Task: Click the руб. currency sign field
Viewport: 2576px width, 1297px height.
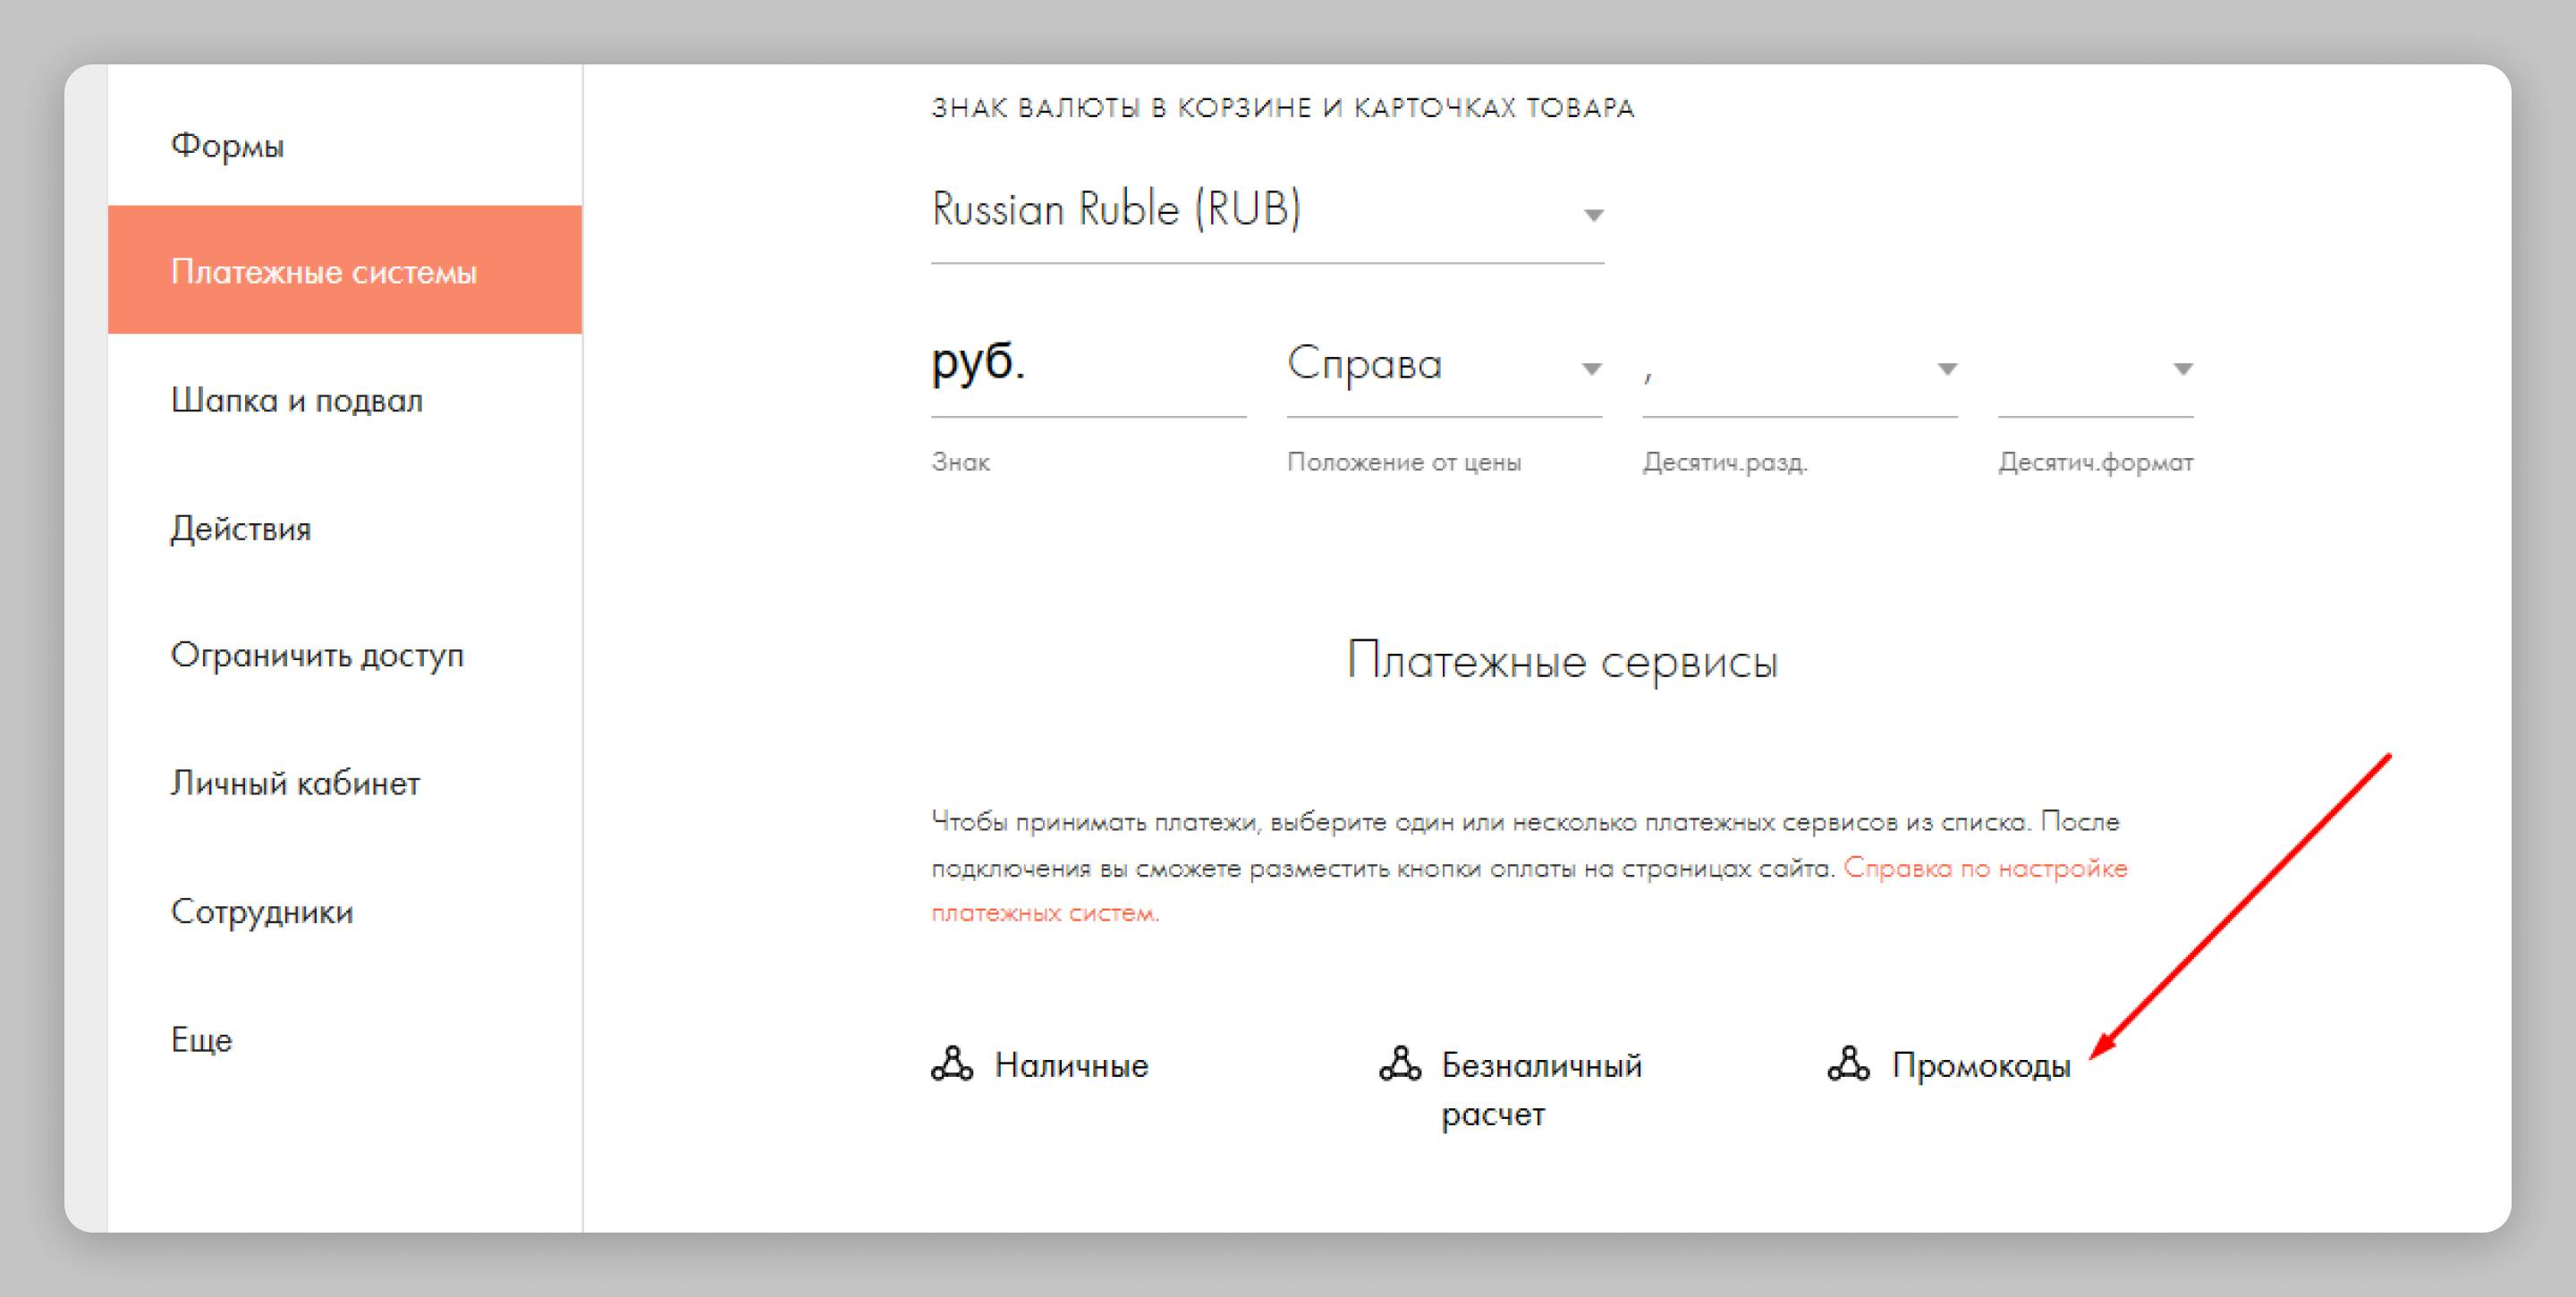Action: (x=1087, y=364)
